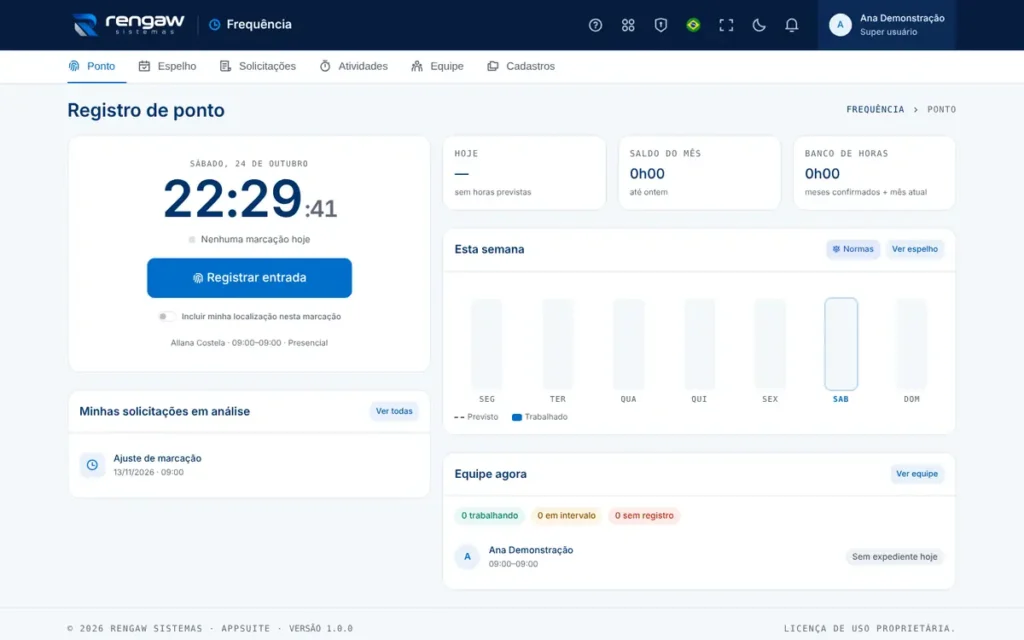Click the document icon on Solicitações tab
1024x640 pixels.
pyautogui.click(x=225, y=66)
